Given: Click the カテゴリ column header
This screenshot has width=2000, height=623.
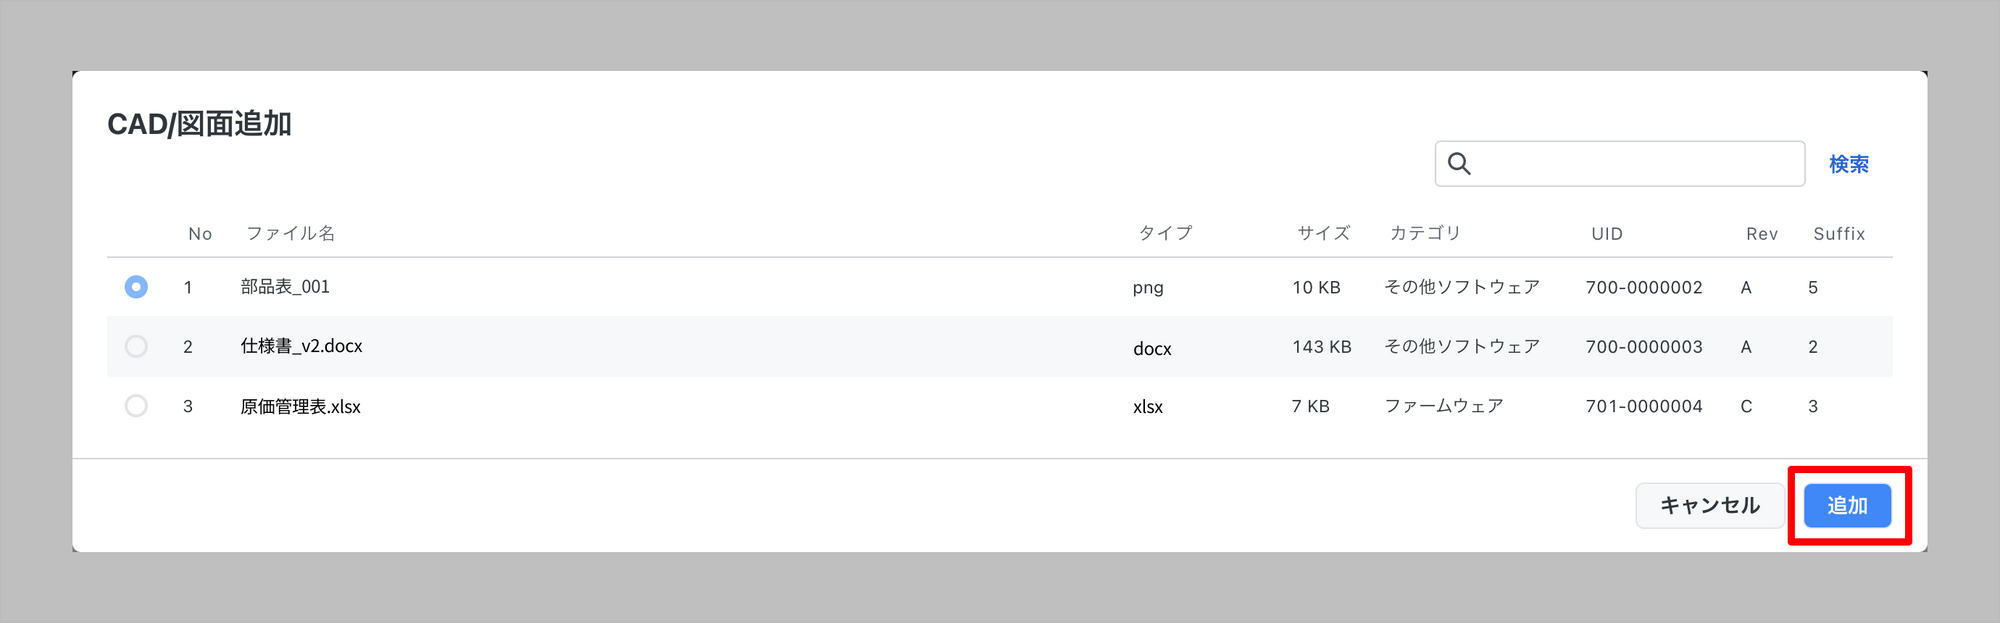Looking at the screenshot, I should click(1425, 233).
